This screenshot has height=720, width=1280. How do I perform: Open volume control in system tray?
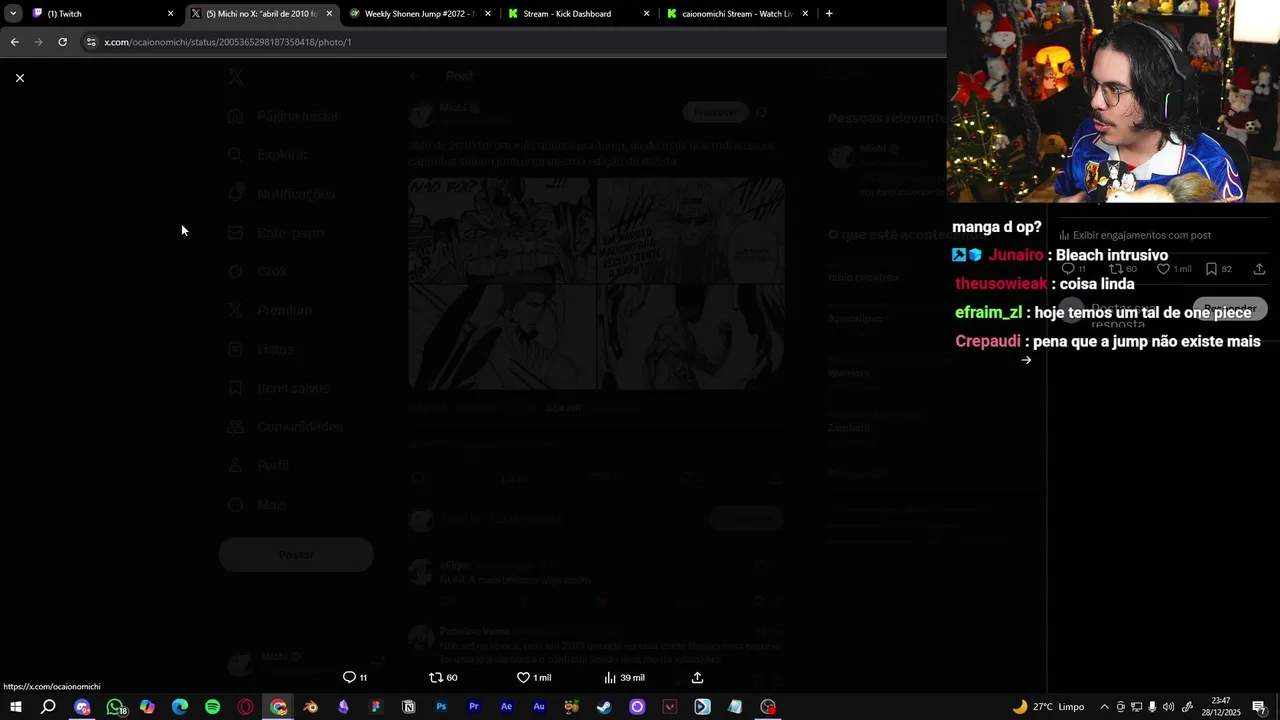[x=1169, y=707]
